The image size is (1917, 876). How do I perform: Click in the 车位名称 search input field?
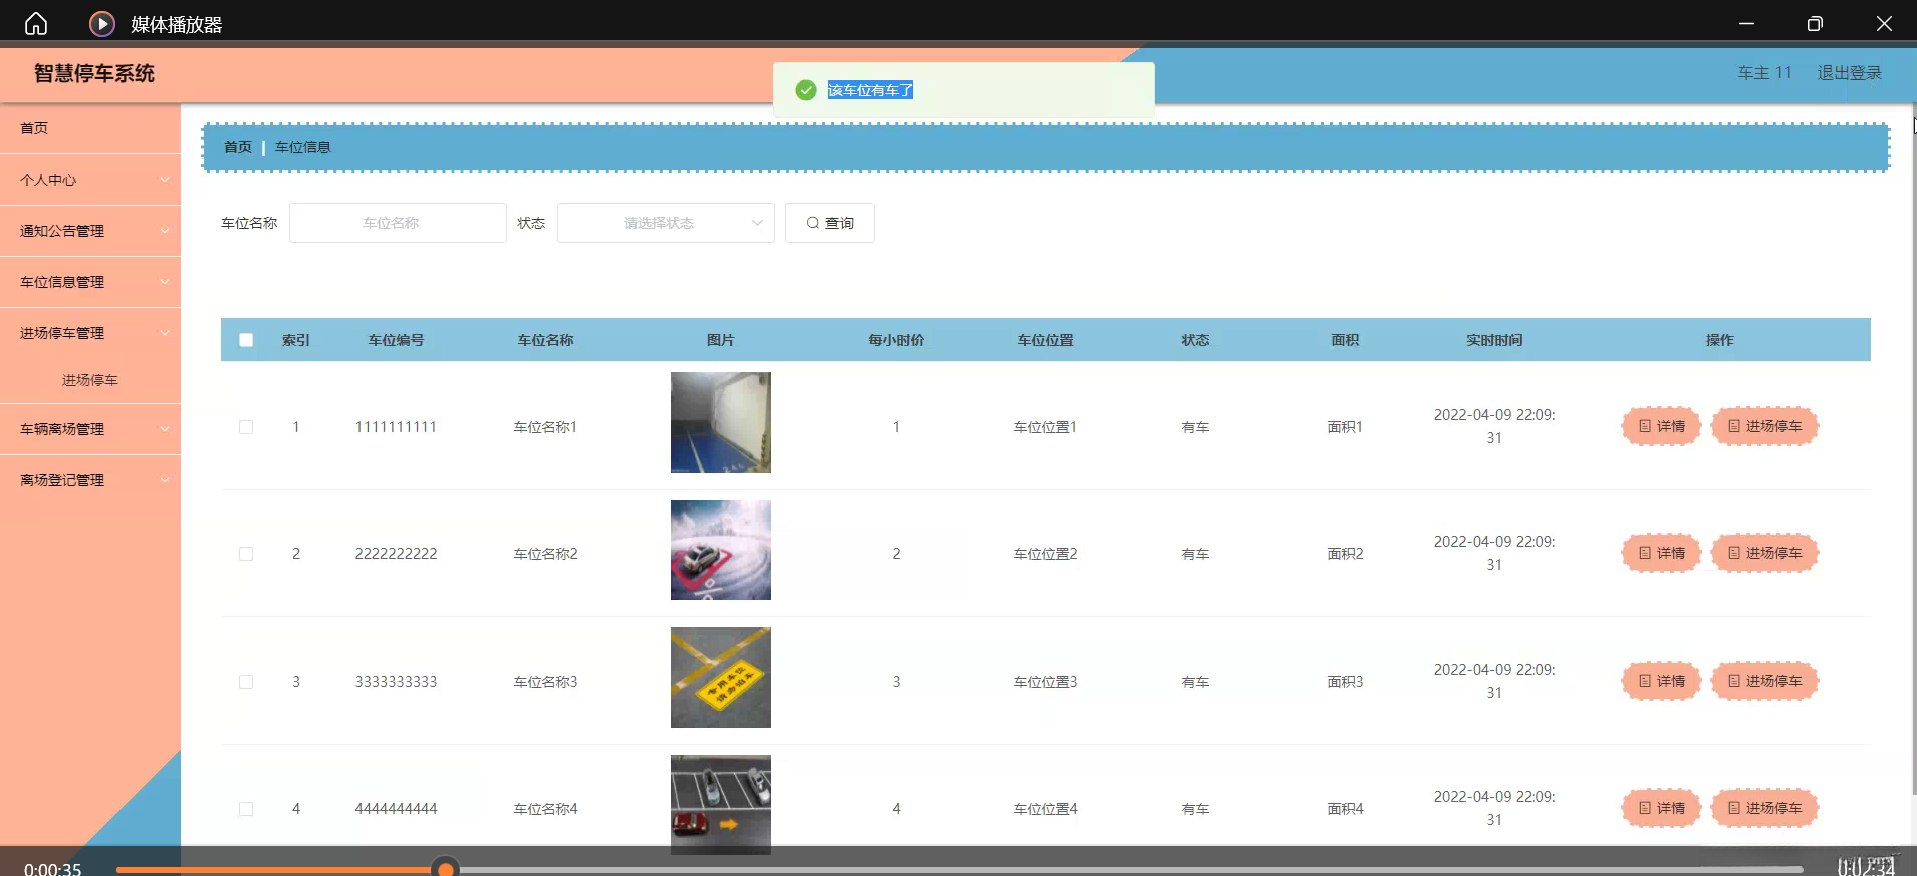(398, 223)
